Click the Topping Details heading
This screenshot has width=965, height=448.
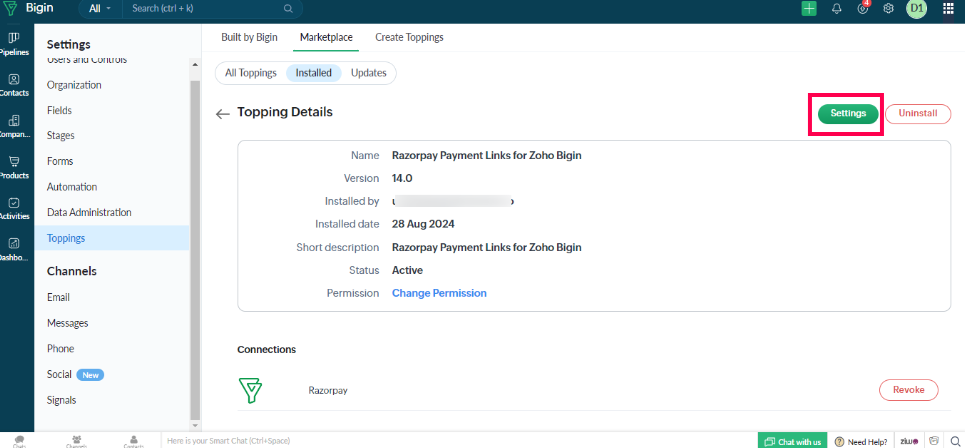(x=285, y=112)
